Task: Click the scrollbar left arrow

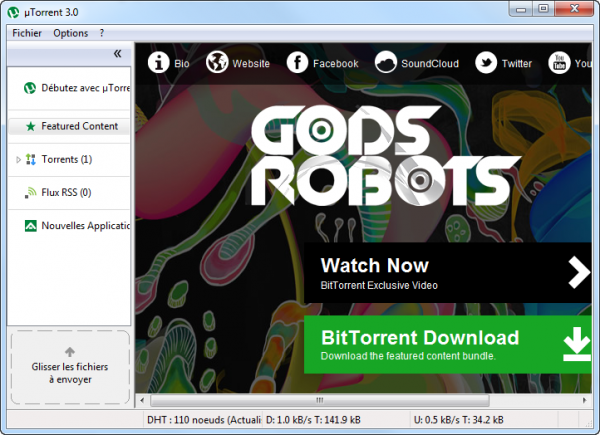Action: [x=142, y=400]
